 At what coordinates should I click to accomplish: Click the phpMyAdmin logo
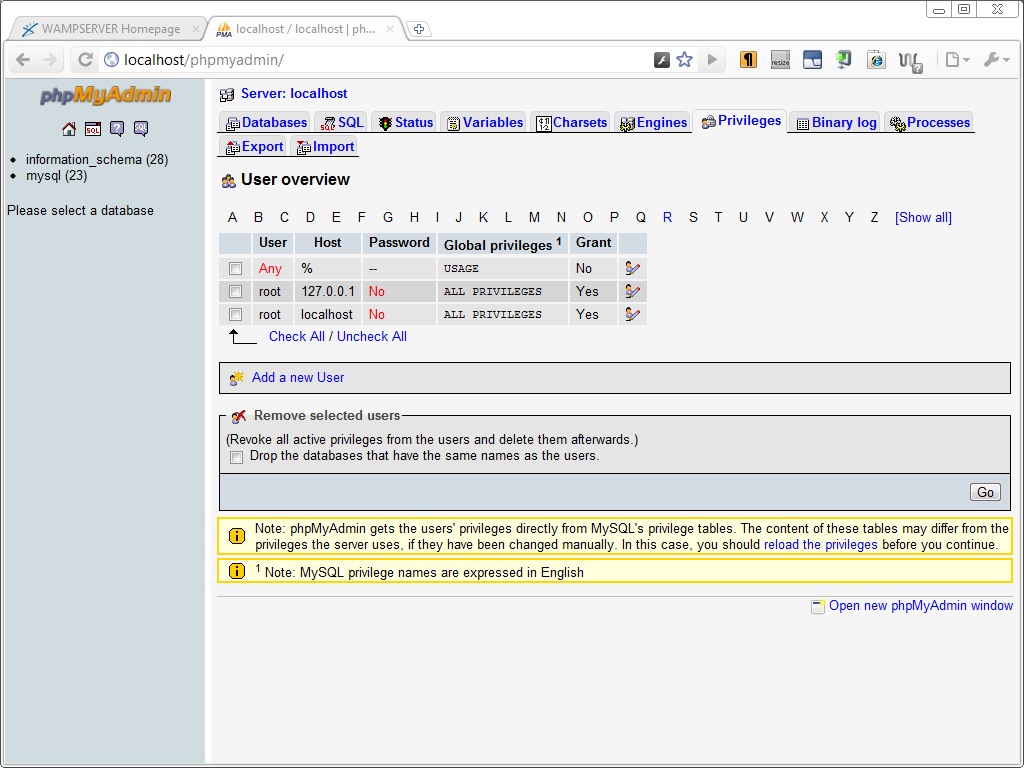coord(106,95)
